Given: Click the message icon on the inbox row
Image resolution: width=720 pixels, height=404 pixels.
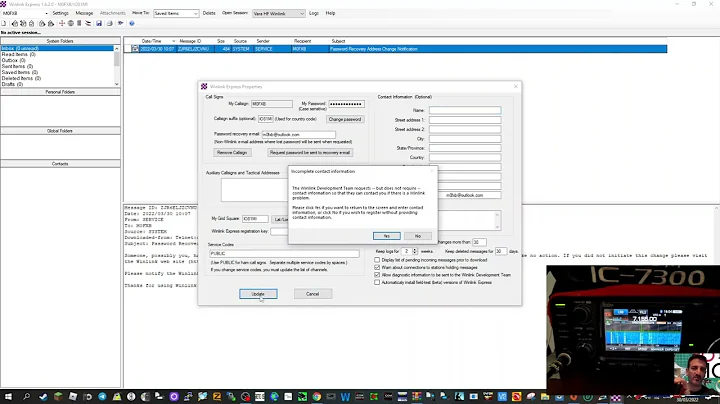Looking at the screenshot, I should point(135,49).
